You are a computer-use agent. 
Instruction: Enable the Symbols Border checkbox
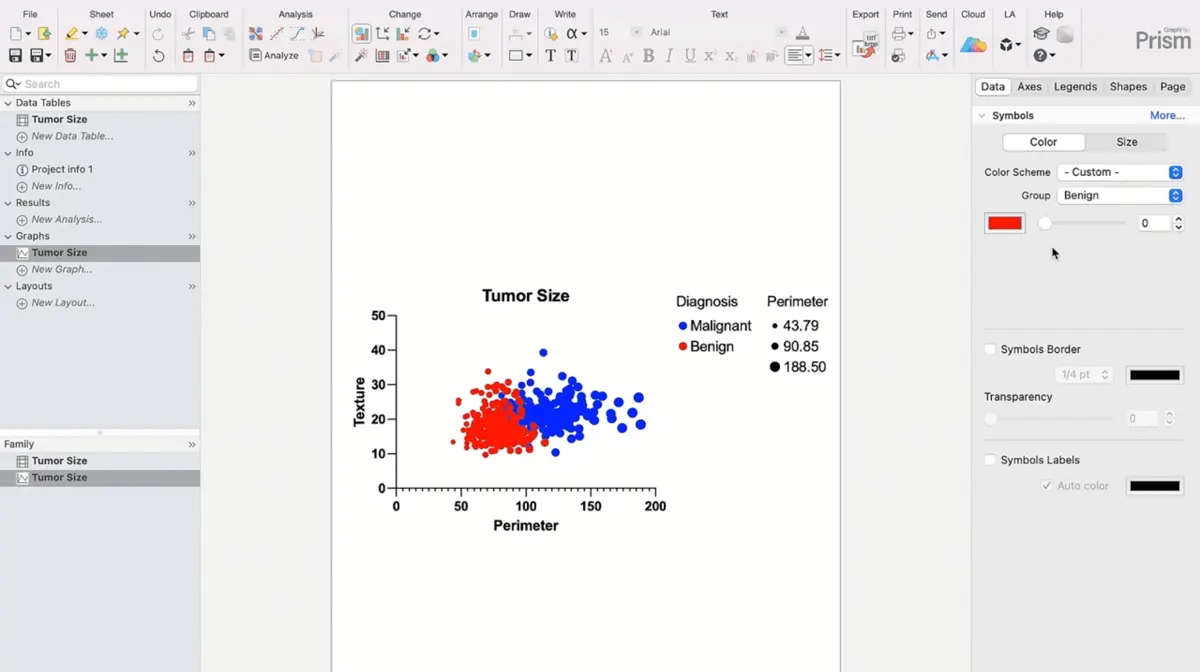pyautogui.click(x=990, y=349)
